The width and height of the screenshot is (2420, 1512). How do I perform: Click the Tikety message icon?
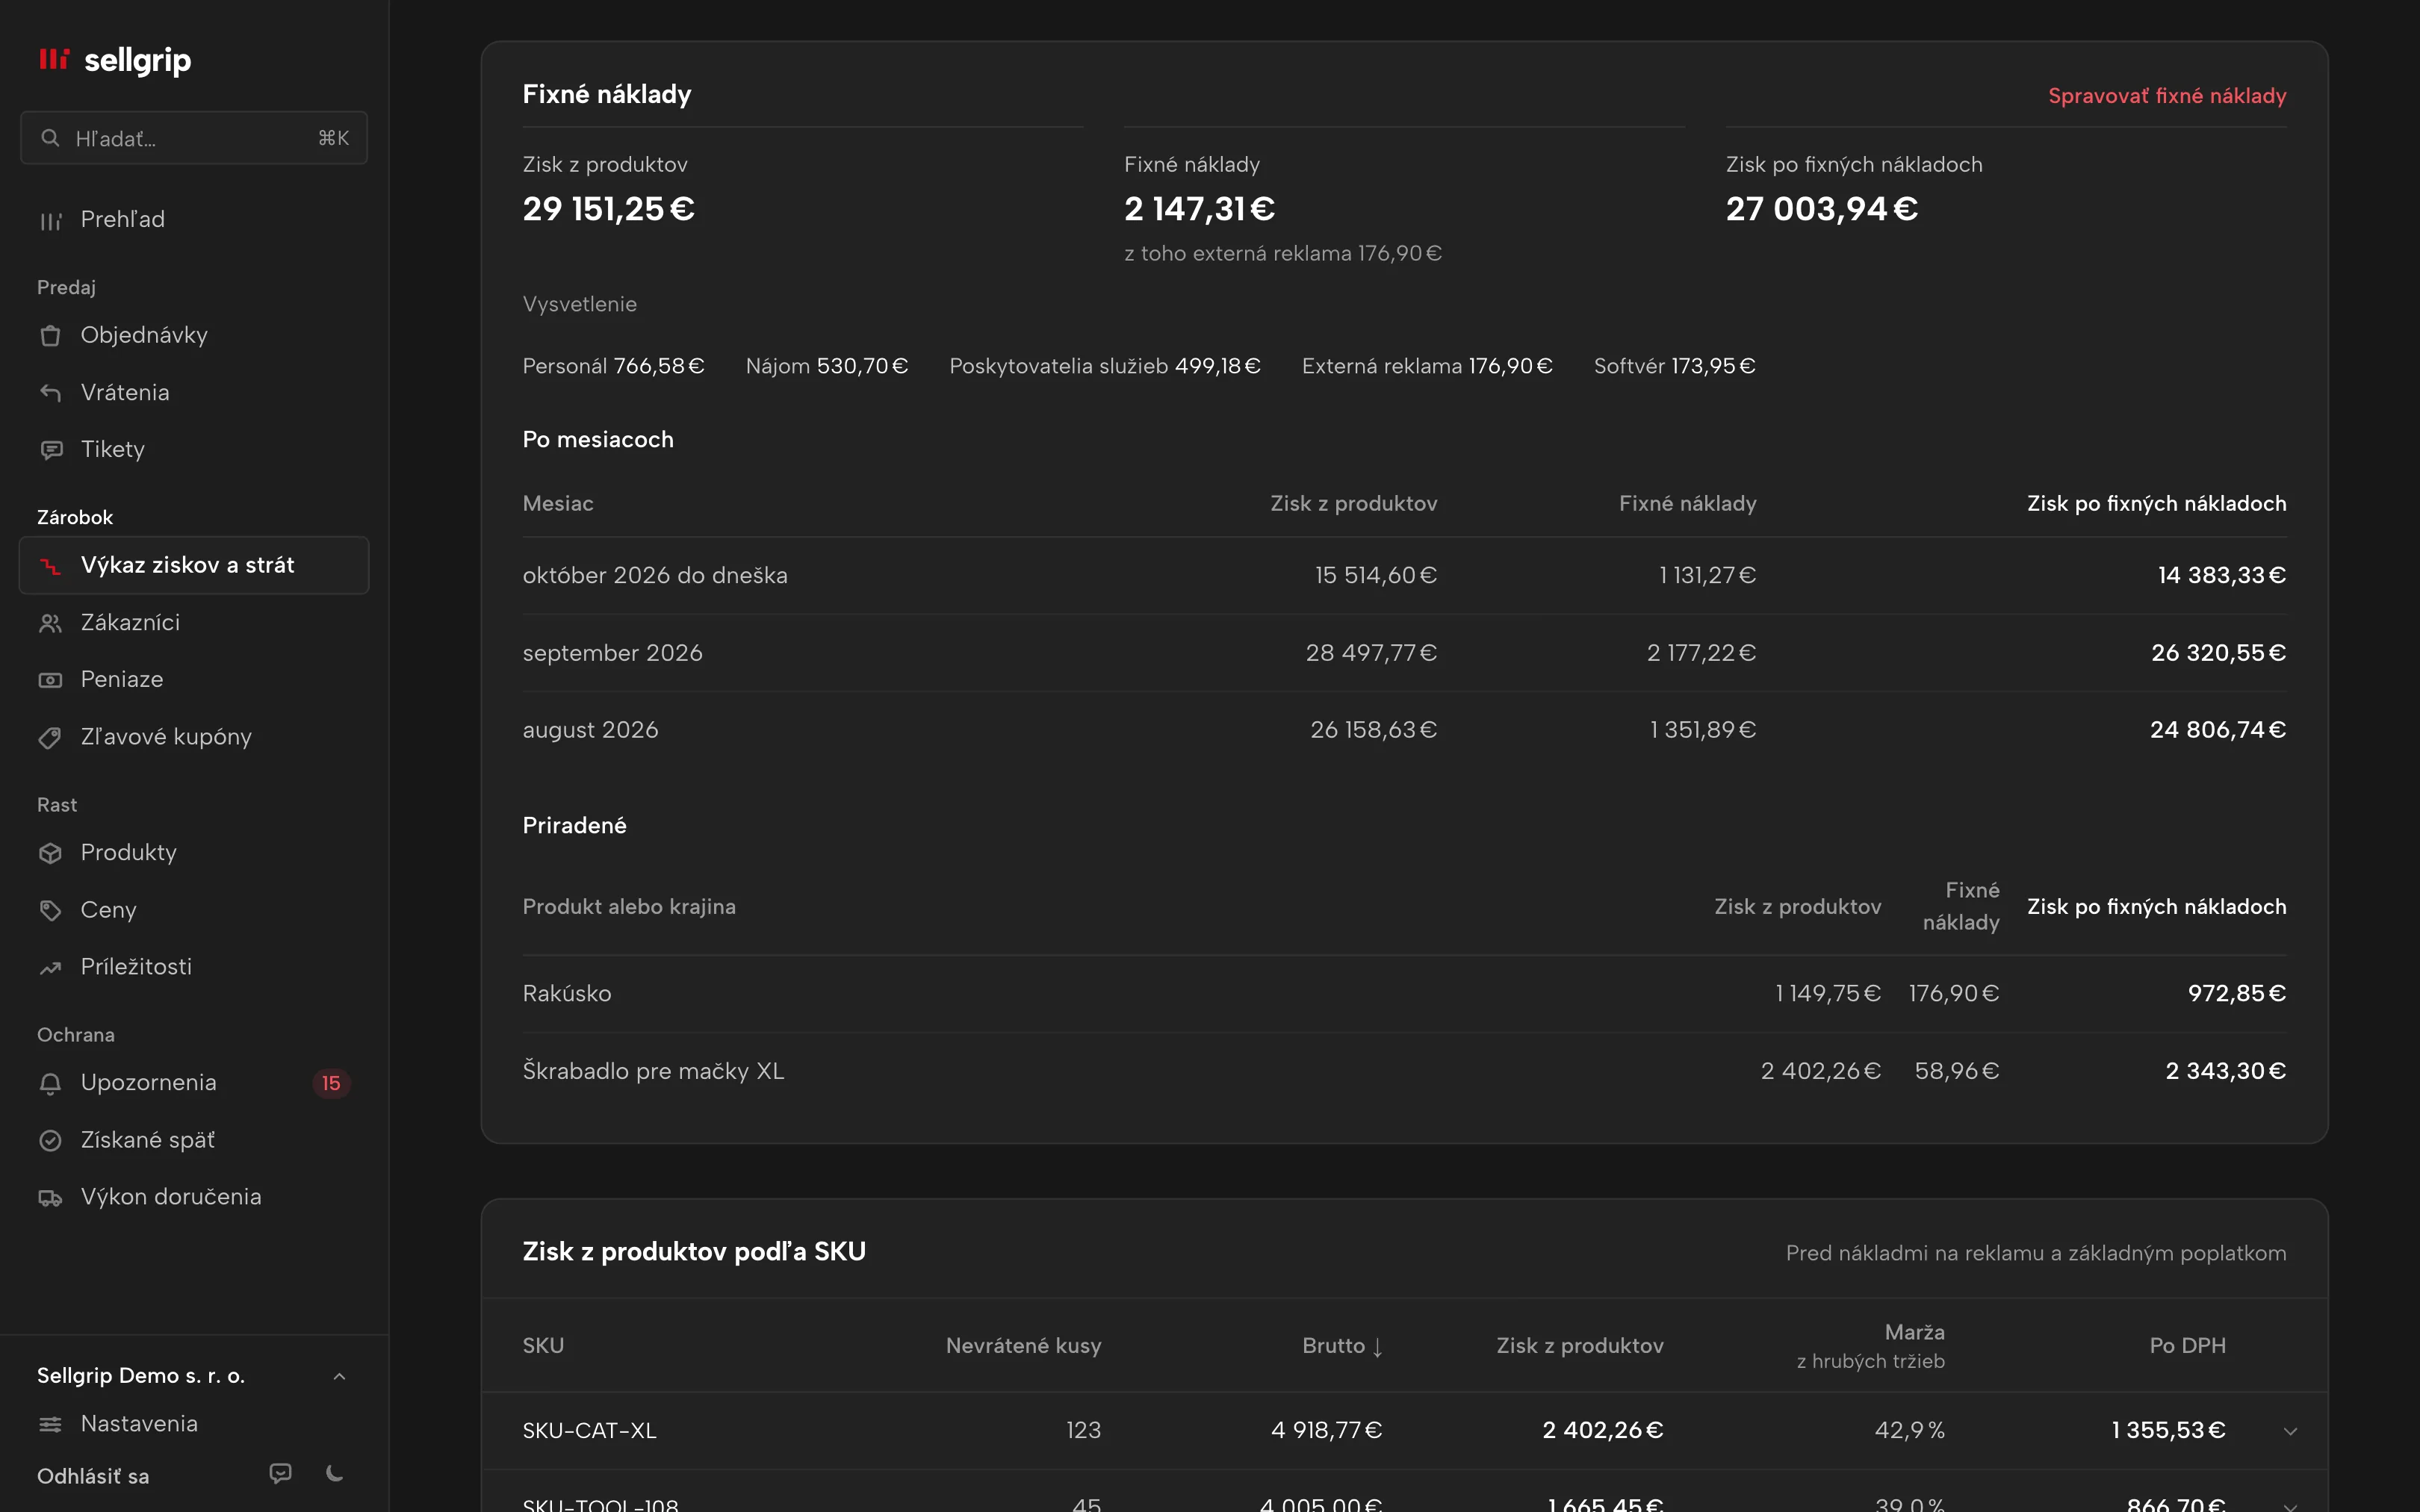(x=50, y=450)
